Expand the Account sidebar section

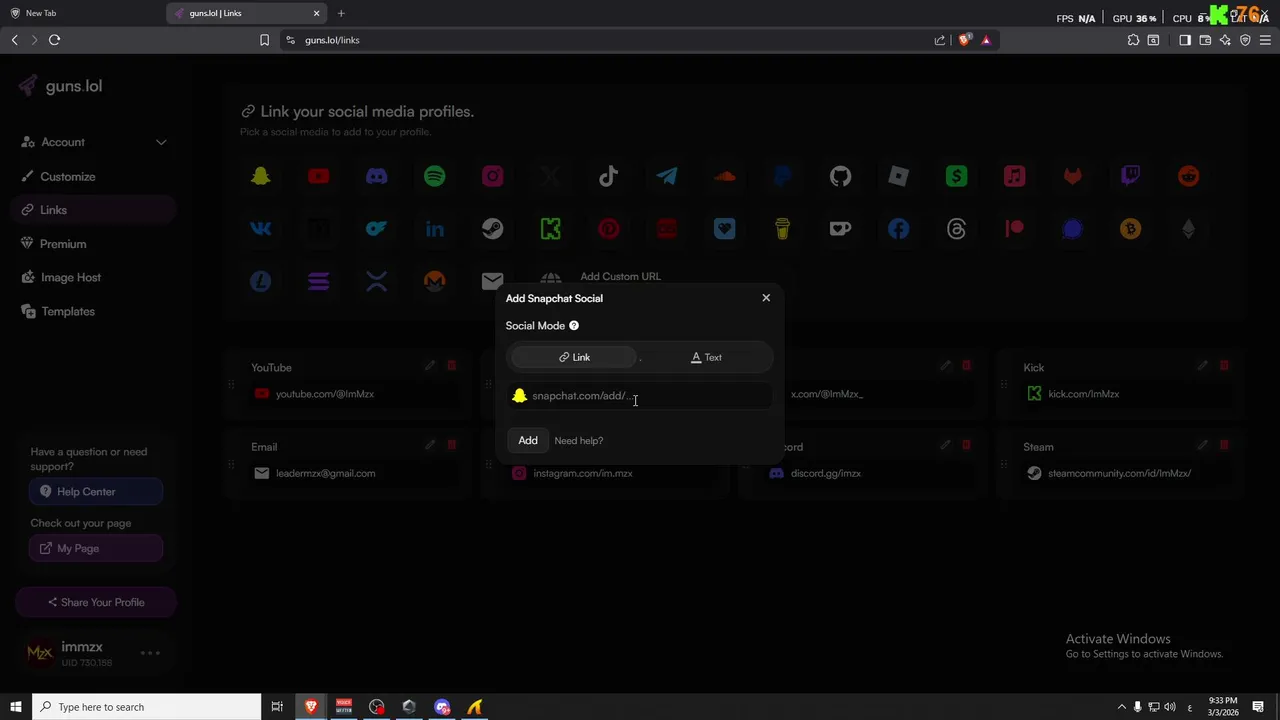95,142
